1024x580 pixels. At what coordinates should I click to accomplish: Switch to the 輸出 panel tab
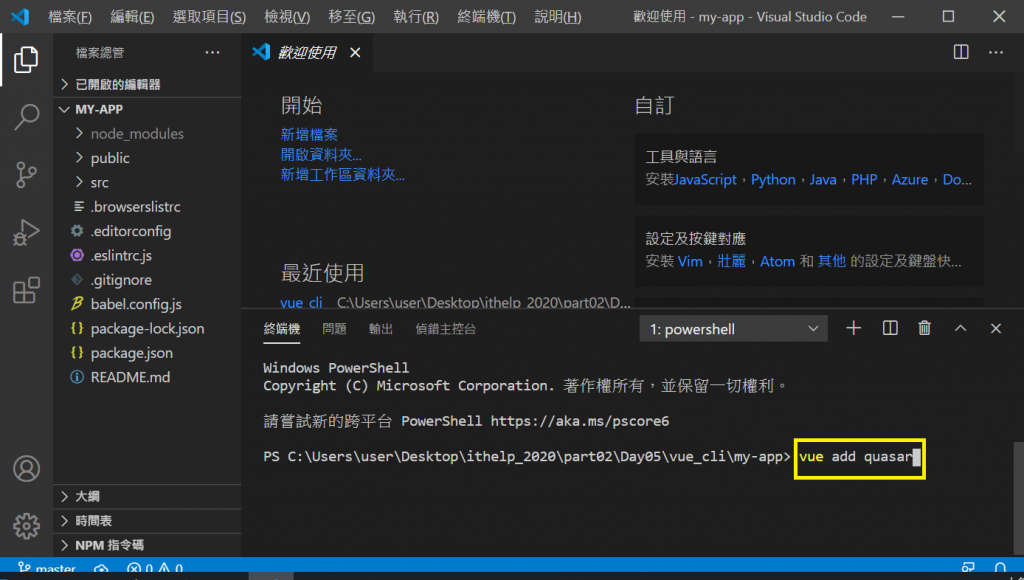tap(380, 329)
